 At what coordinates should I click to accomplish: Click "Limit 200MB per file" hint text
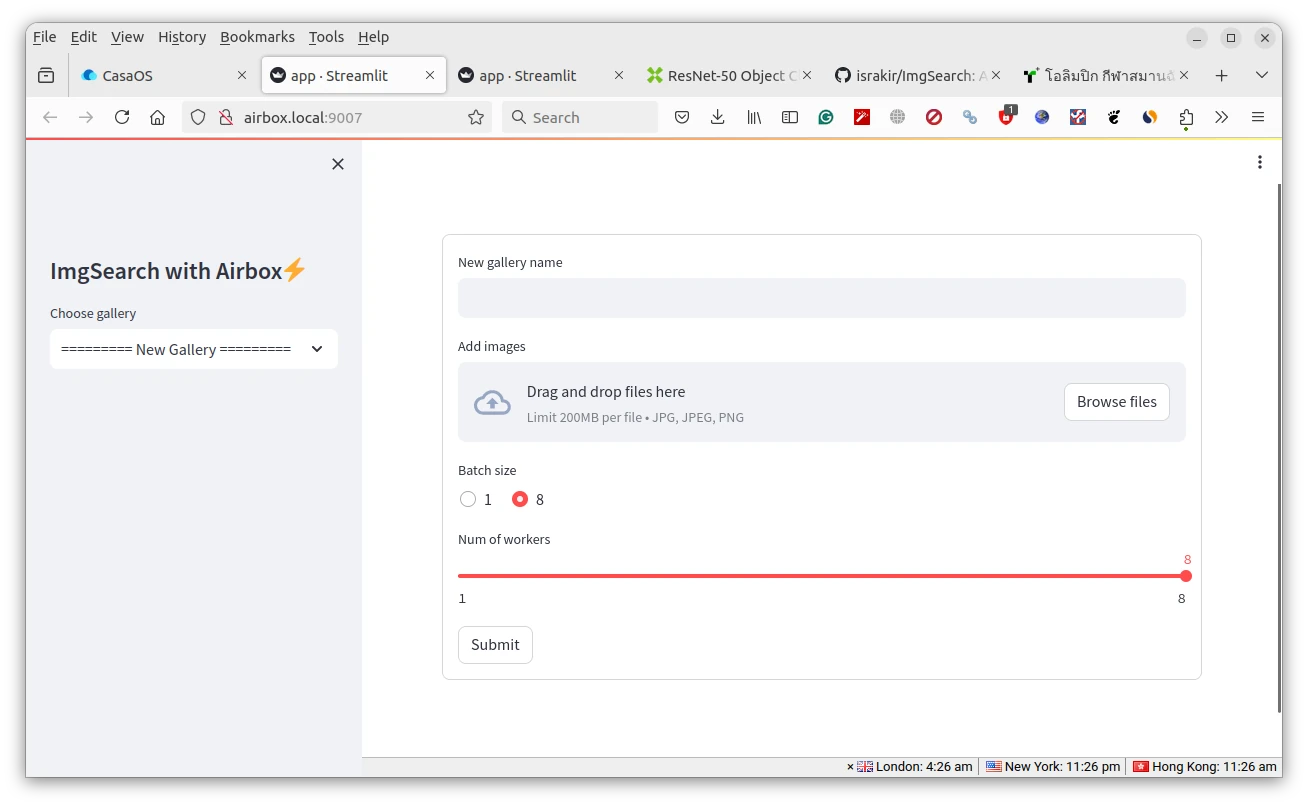(584, 418)
